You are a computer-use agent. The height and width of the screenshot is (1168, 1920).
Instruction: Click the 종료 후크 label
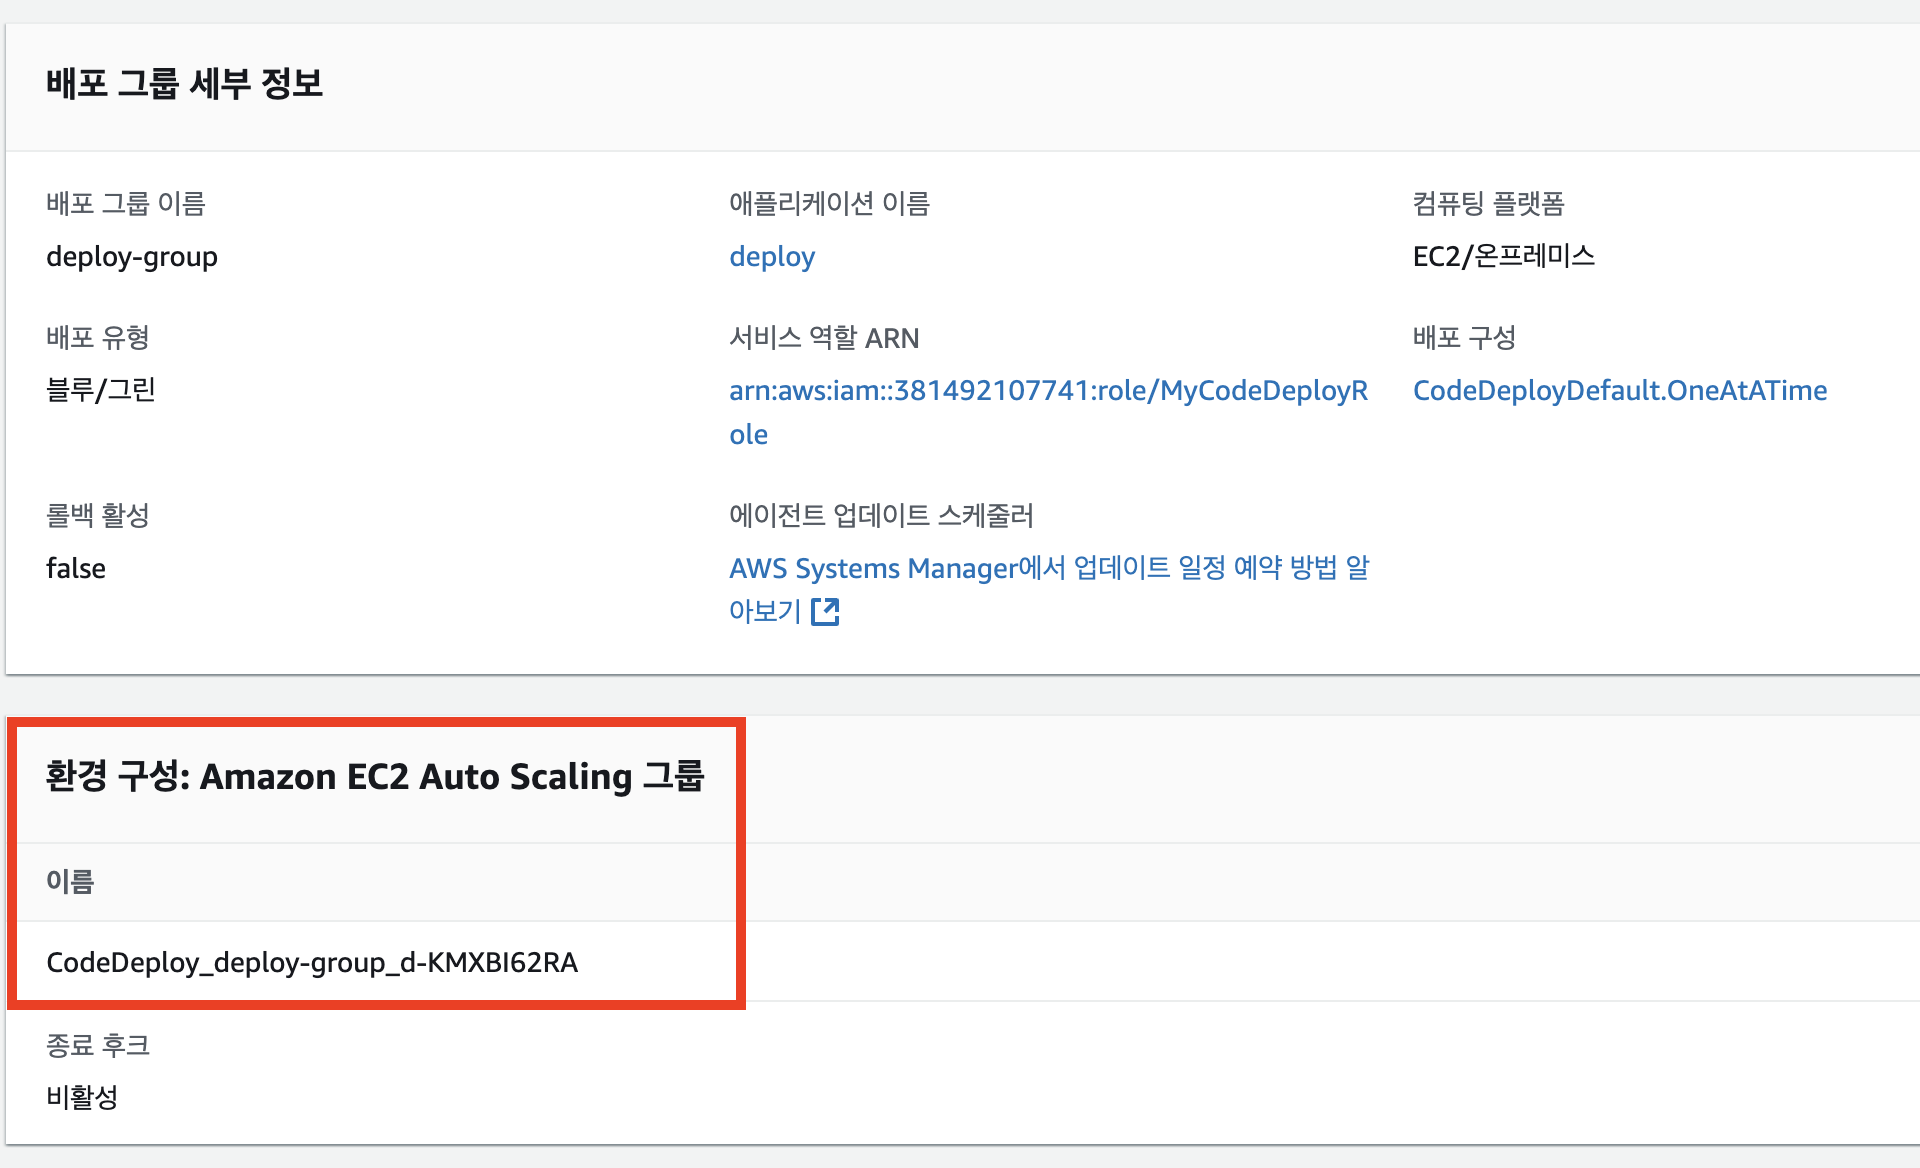98,1045
